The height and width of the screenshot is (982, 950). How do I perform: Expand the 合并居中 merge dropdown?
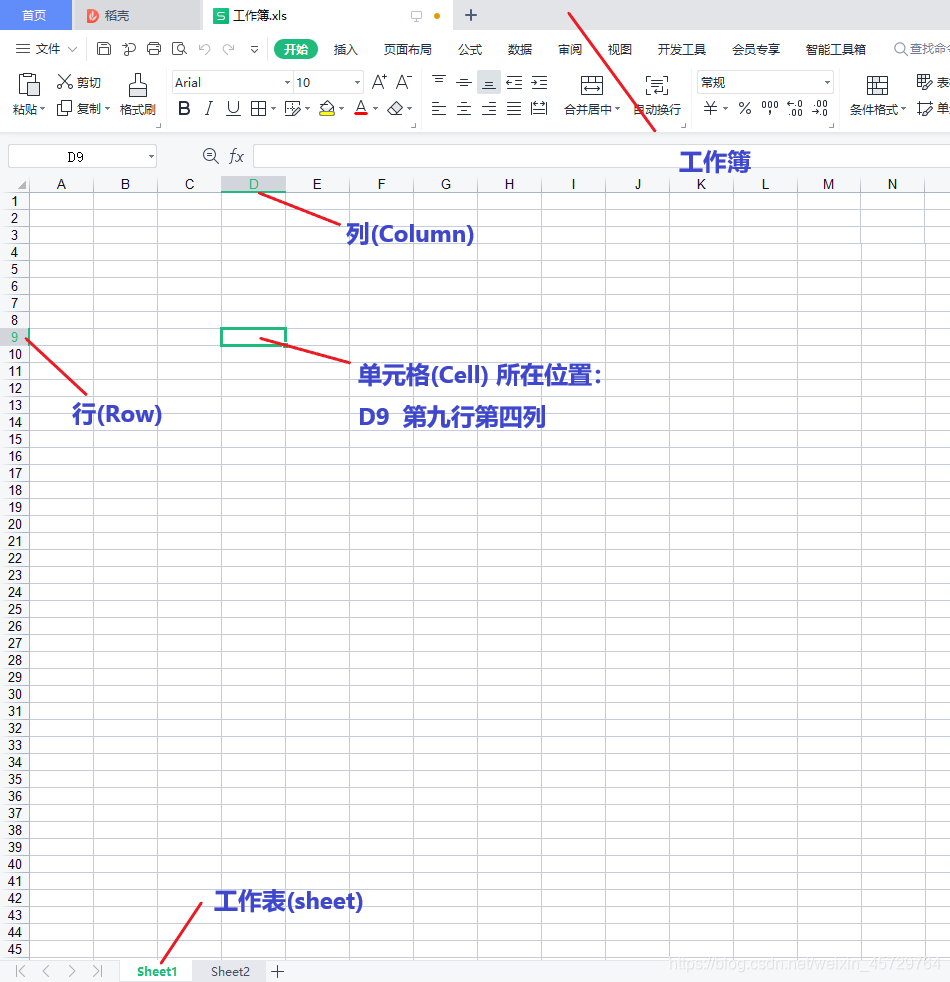pos(617,109)
